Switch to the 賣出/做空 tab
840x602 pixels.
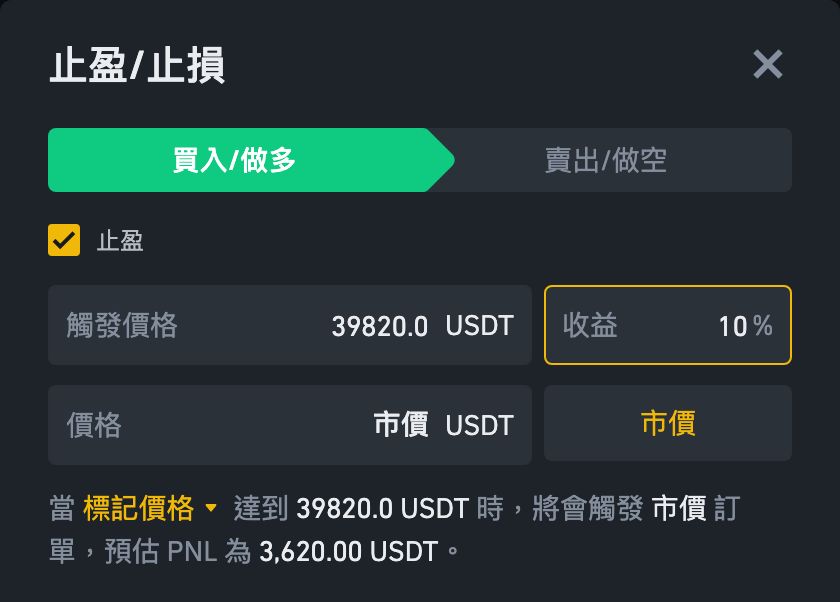tap(606, 160)
